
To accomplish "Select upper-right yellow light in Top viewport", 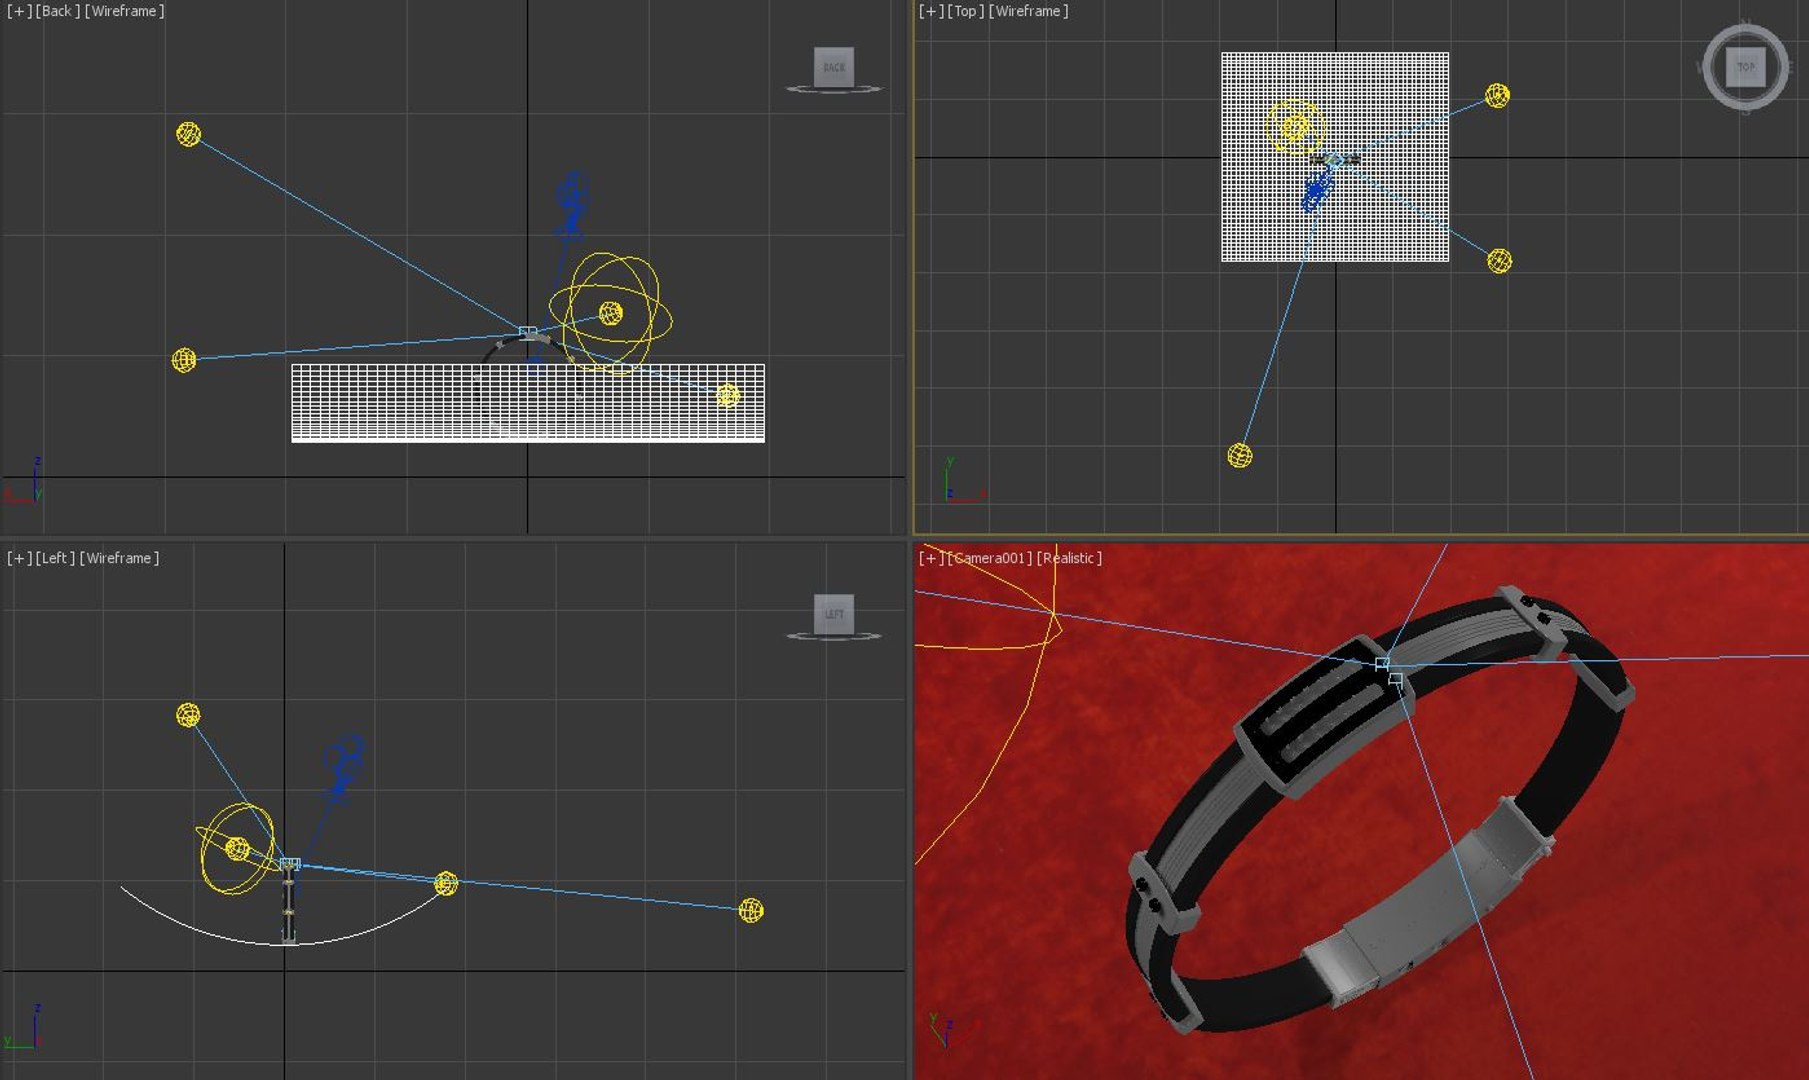I will click(1497, 95).
